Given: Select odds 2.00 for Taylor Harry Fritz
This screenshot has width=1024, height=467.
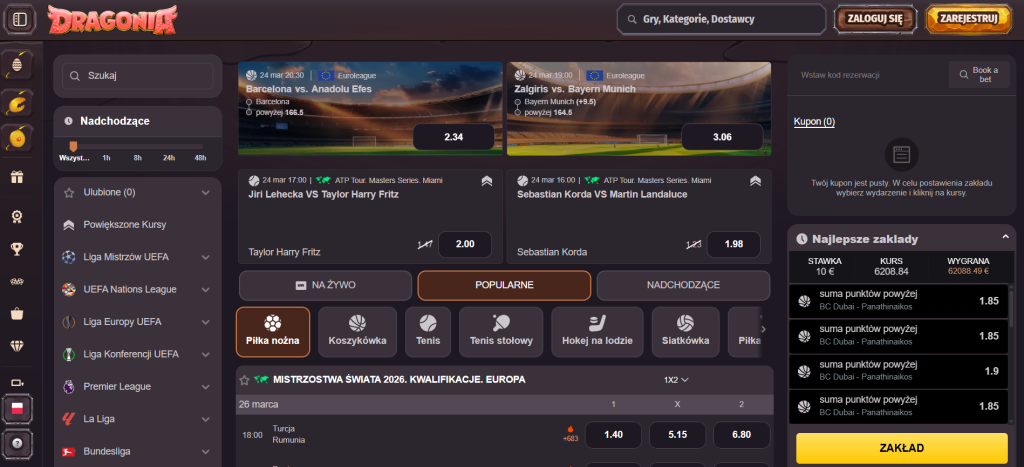Looking at the screenshot, I should tap(465, 244).
